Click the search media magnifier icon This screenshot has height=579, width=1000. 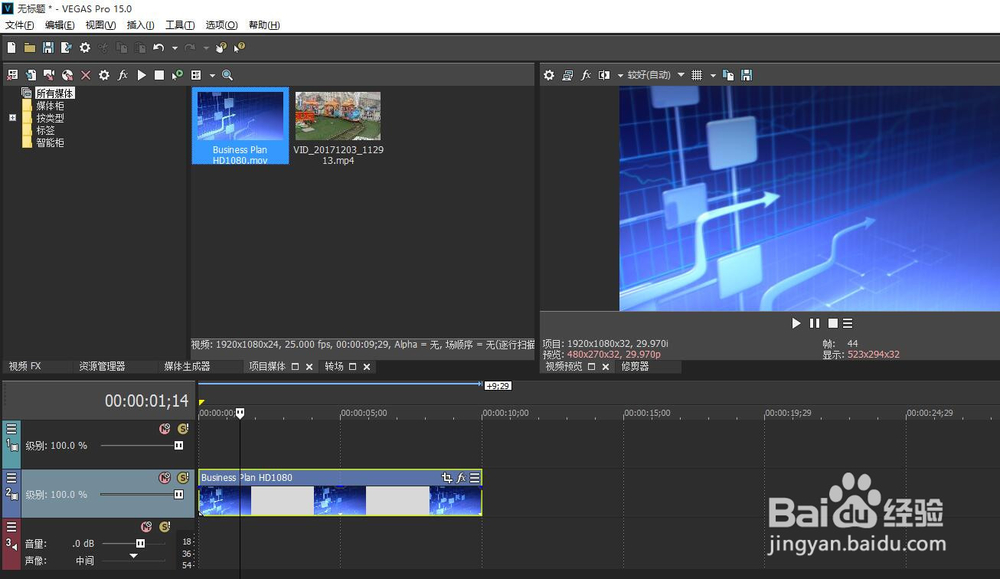[227, 75]
